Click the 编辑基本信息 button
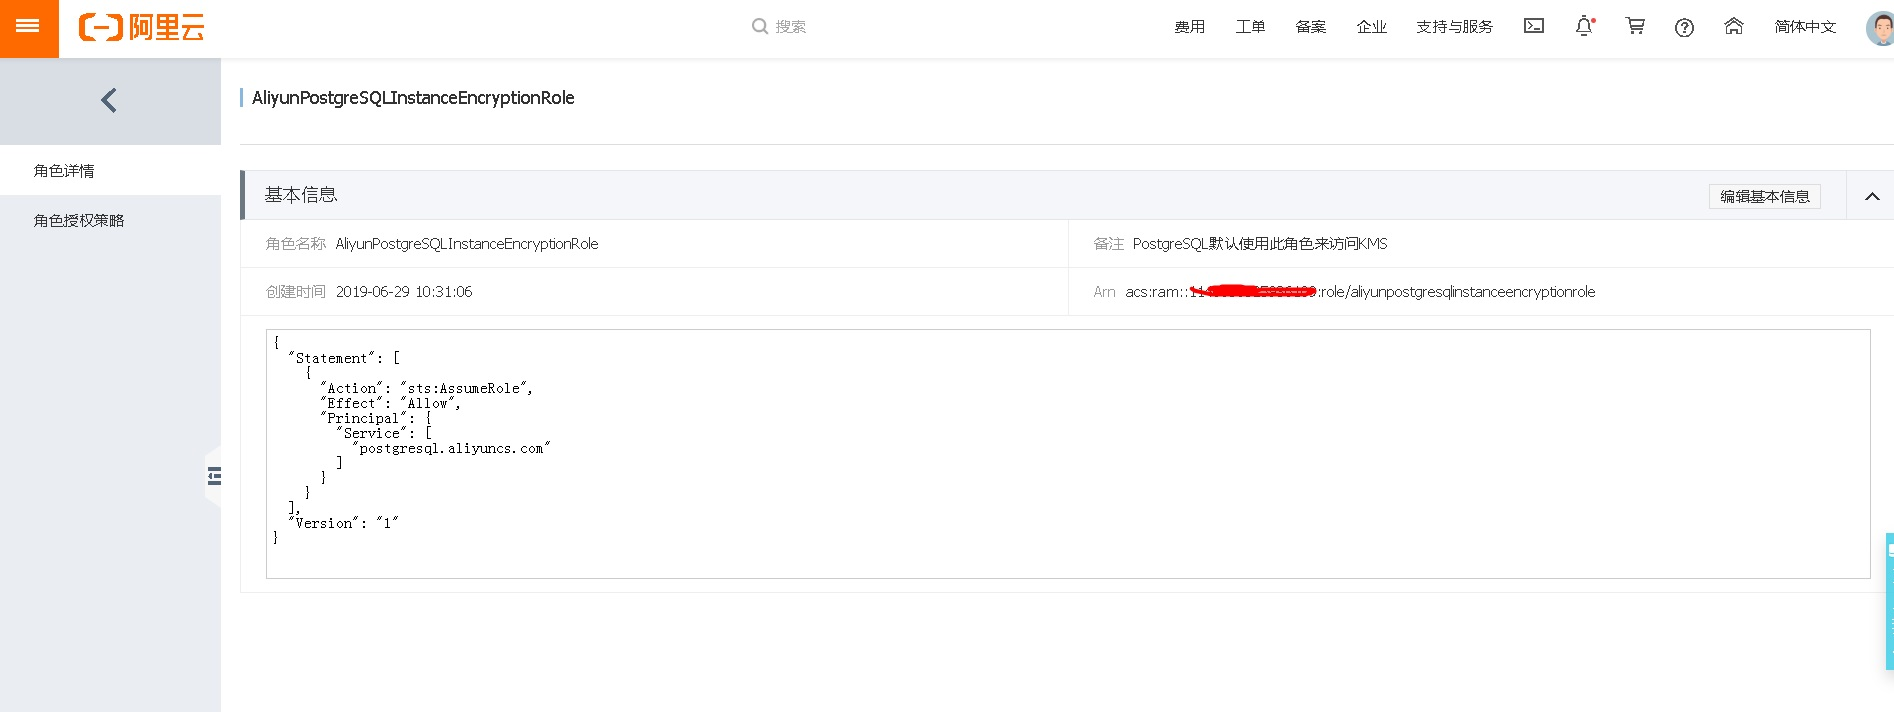1894x712 pixels. click(1764, 197)
